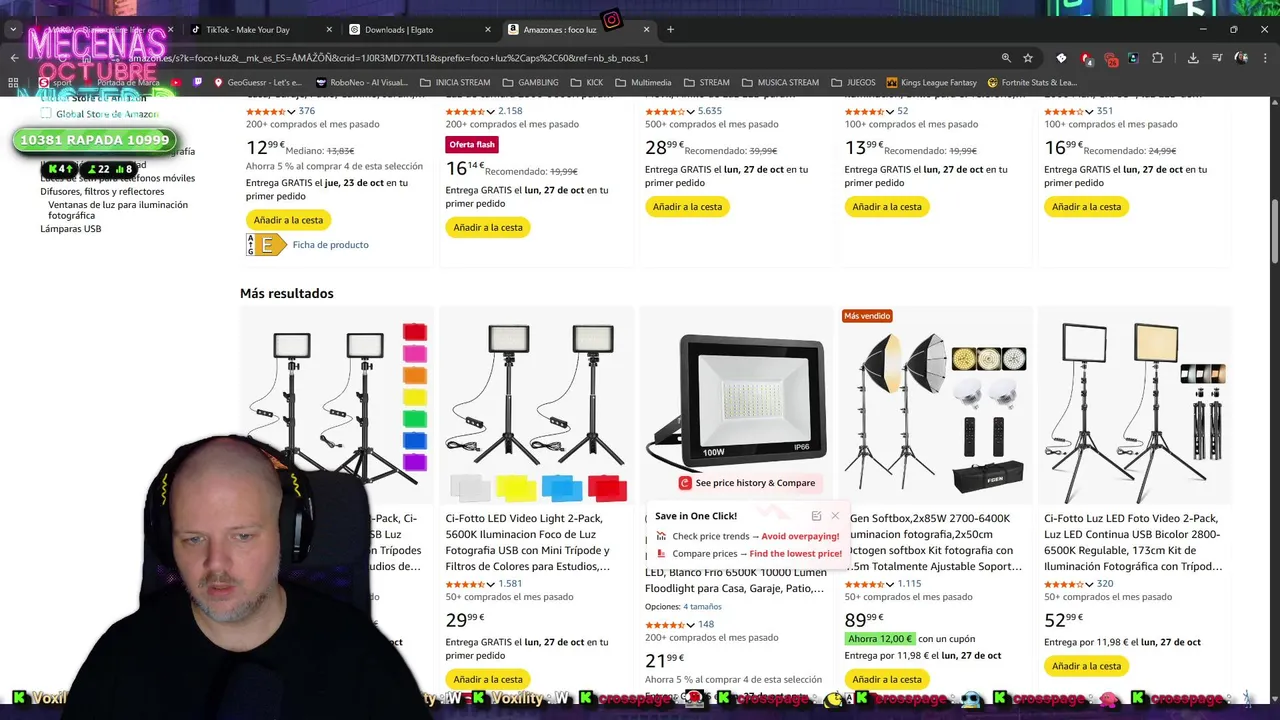The height and width of the screenshot is (720, 1280).
Task: Select the Amazon.es foco luz tab
Action: (580, 30)
